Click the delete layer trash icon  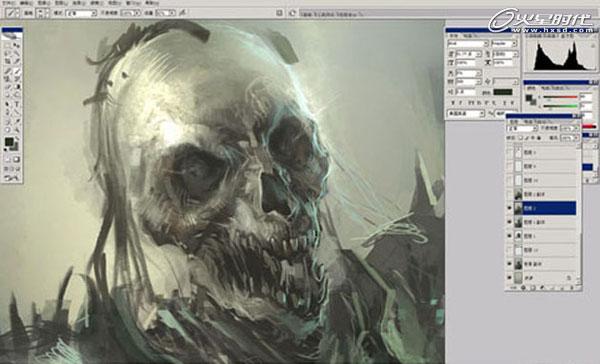572,287
